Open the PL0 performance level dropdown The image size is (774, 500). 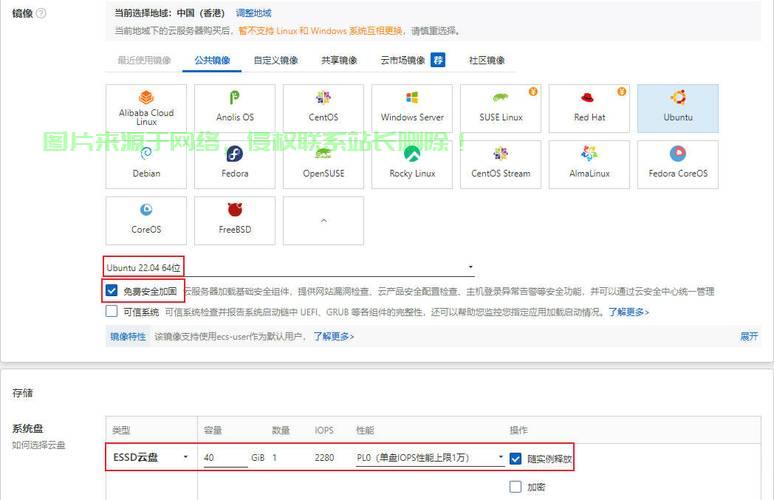(x=429, y=458)
